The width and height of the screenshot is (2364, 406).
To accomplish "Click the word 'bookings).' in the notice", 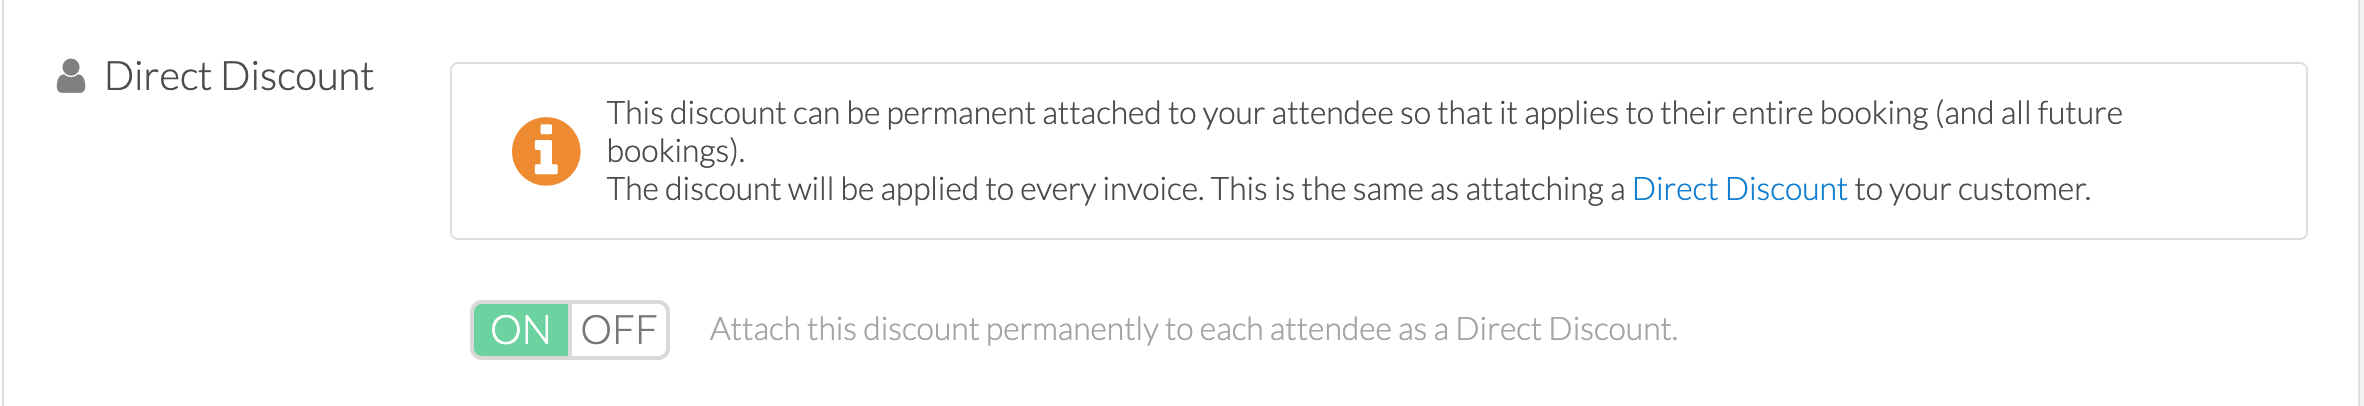I will pyautogui.click(x=676, y=151).
